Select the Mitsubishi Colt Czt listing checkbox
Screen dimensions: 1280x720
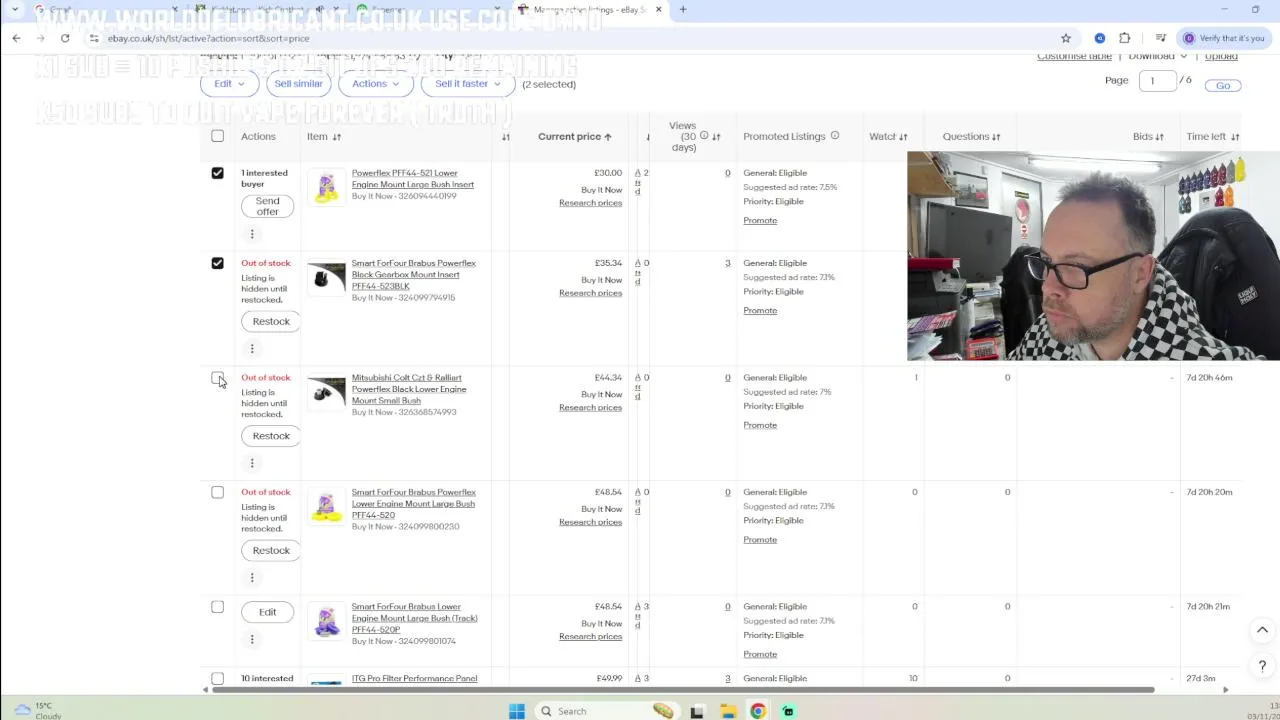[217, 378]
